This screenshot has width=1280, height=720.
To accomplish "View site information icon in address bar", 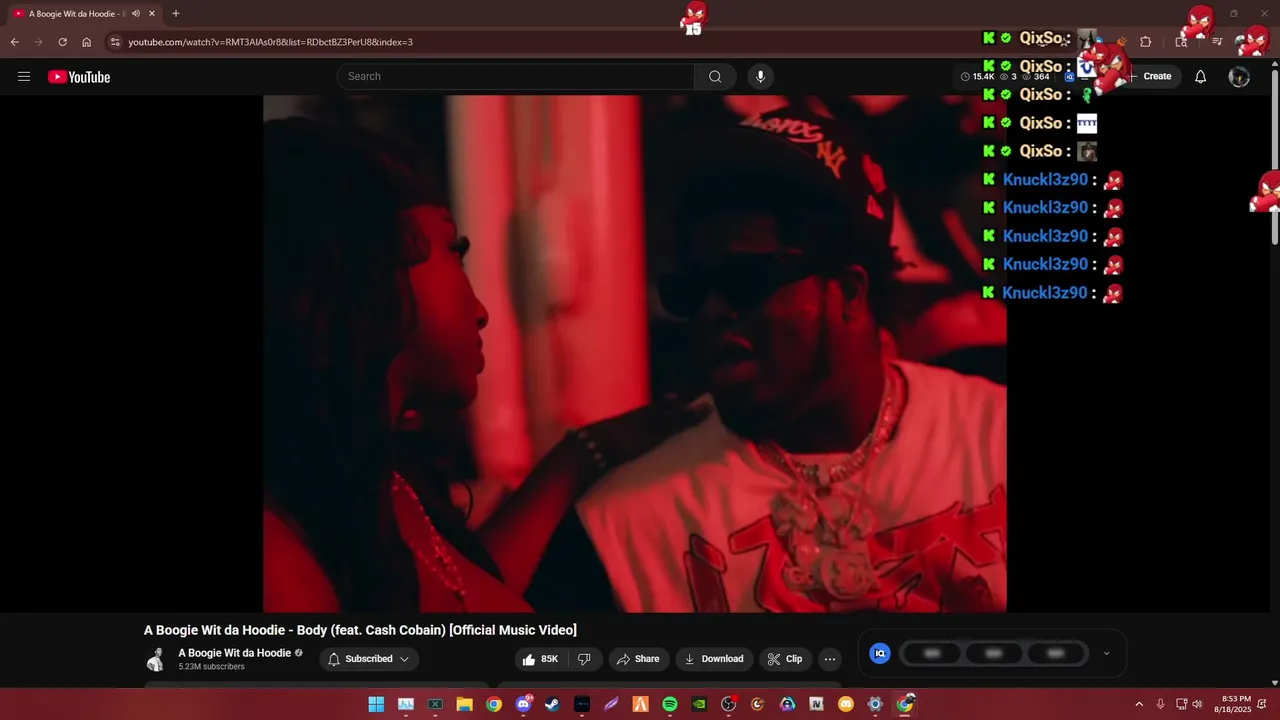I will 115,42.
